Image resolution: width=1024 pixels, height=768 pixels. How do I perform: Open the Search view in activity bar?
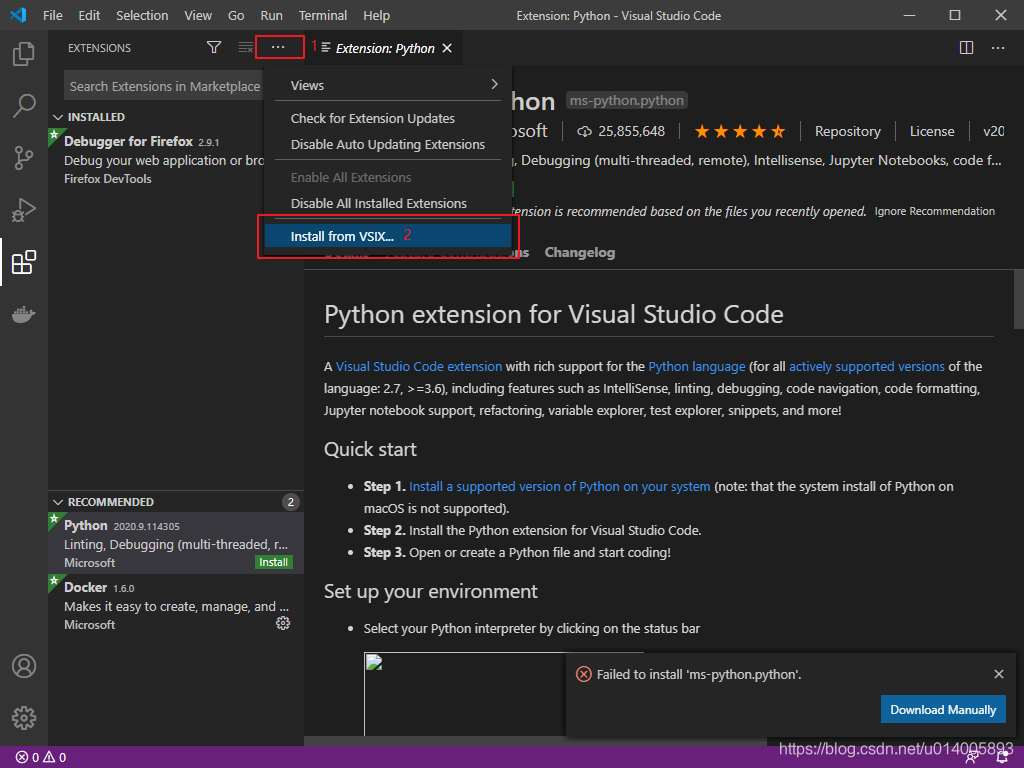click(24, 105)
